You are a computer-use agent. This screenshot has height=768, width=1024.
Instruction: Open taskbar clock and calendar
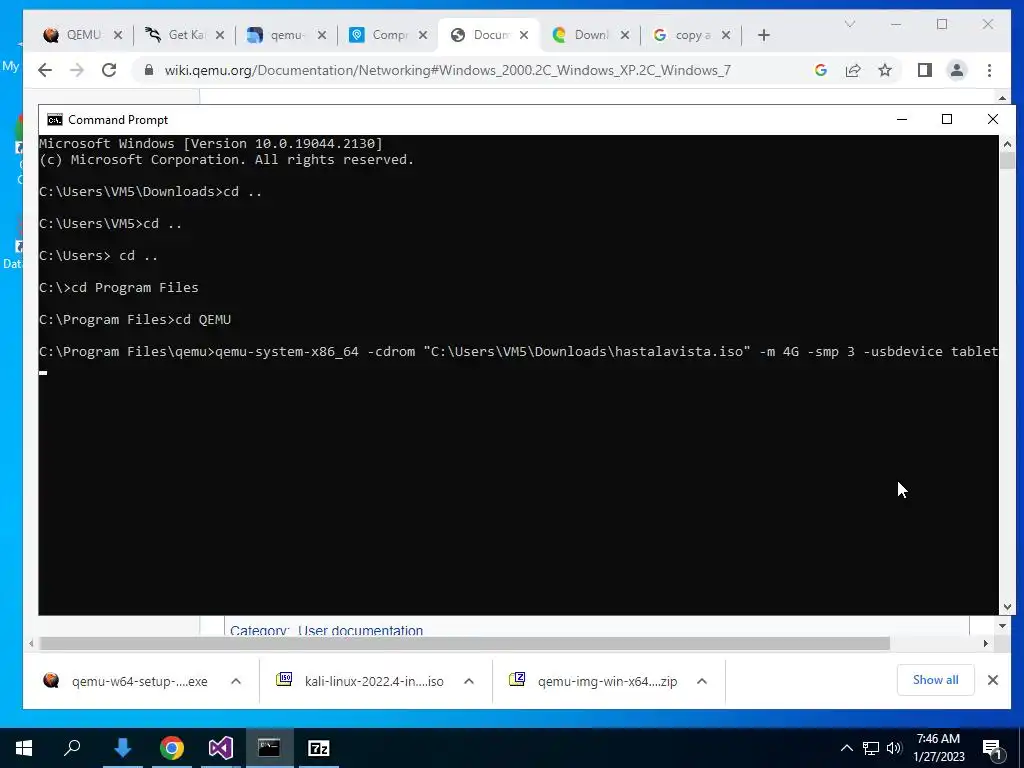(938, 748)
